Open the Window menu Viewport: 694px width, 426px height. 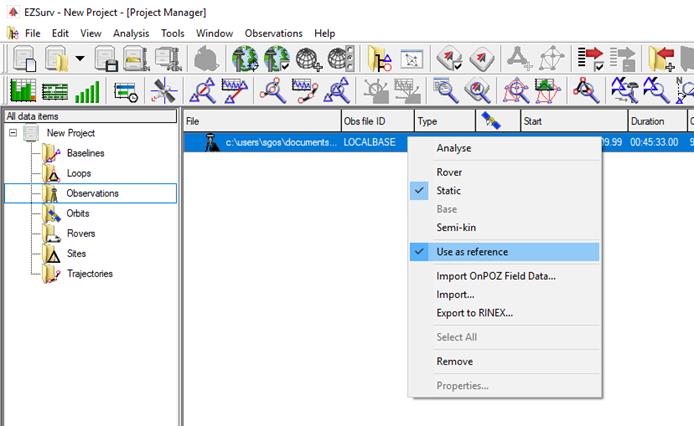(214, 33)
